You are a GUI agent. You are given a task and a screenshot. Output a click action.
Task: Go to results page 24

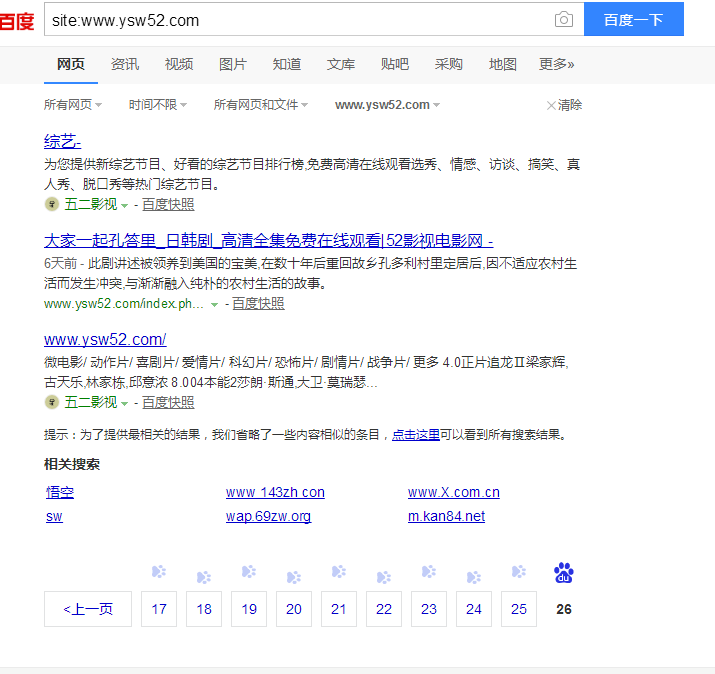tap(474, 609)
